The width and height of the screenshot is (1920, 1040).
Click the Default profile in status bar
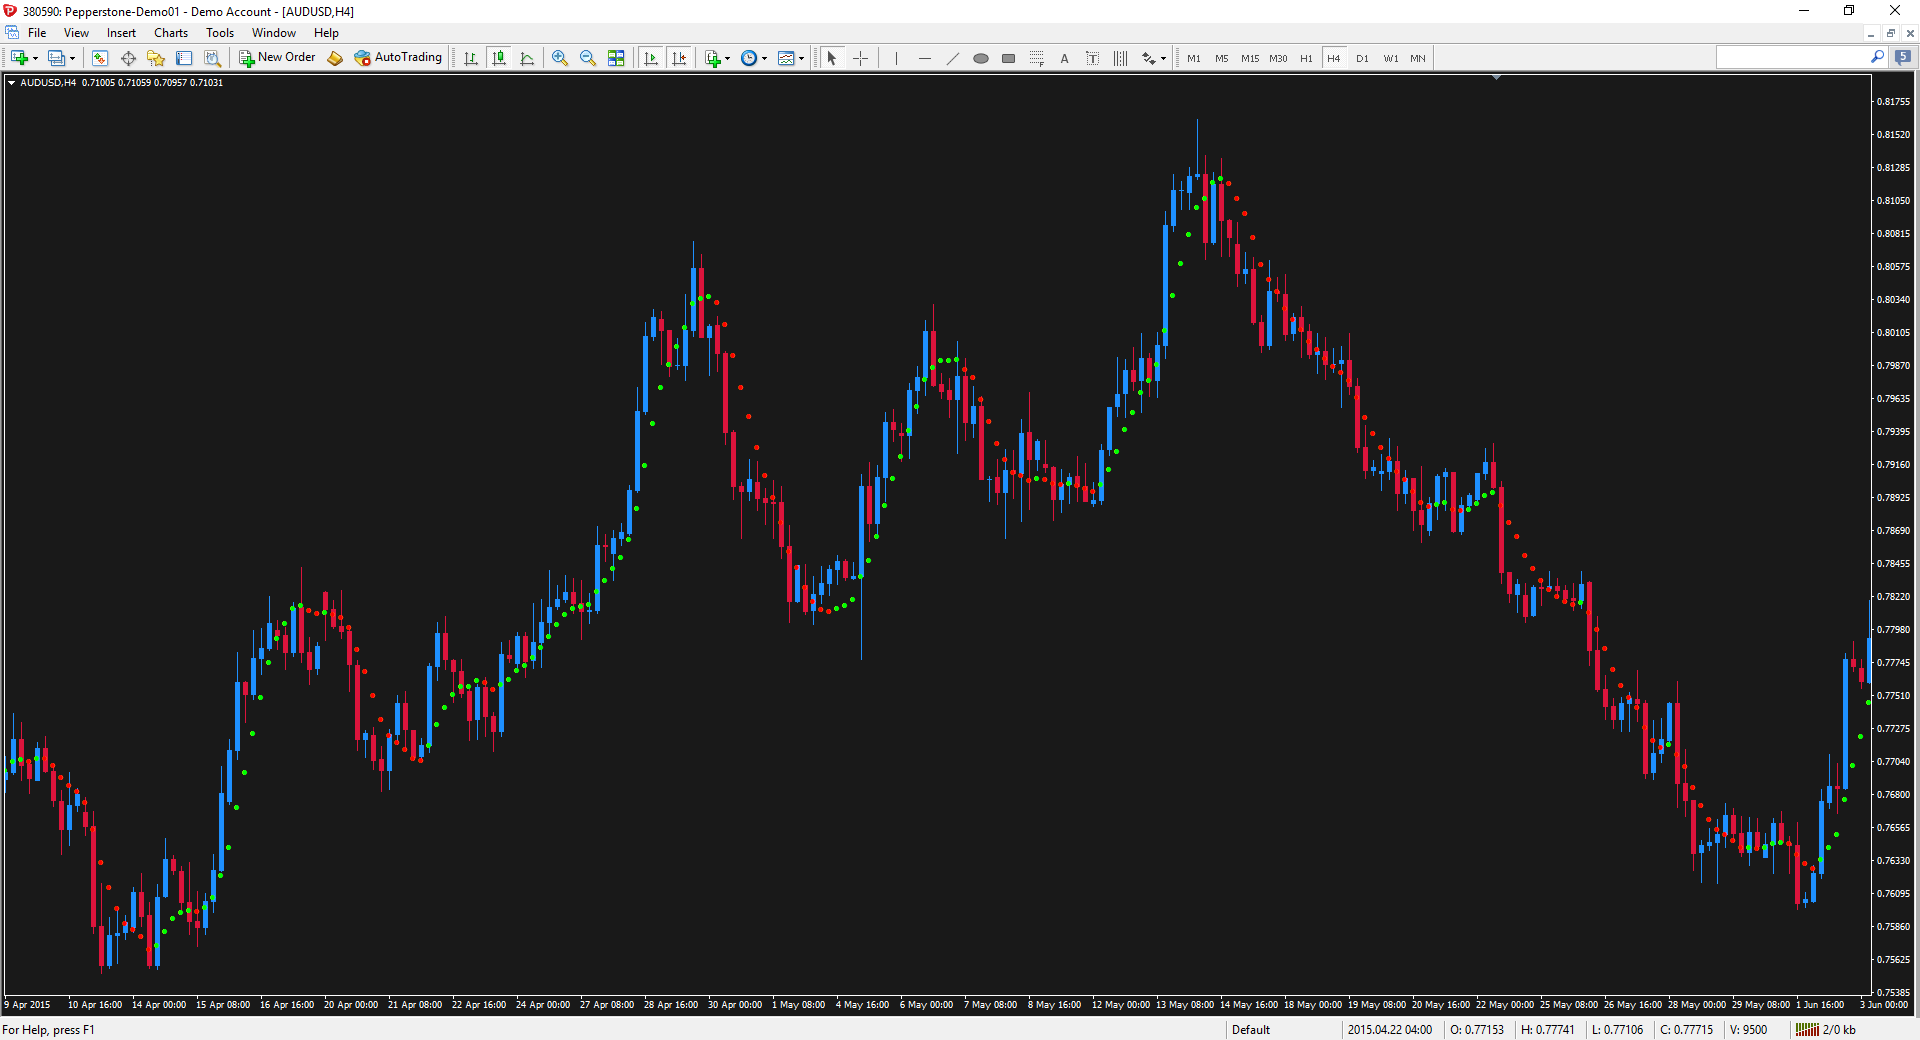click(1251, 1030)
